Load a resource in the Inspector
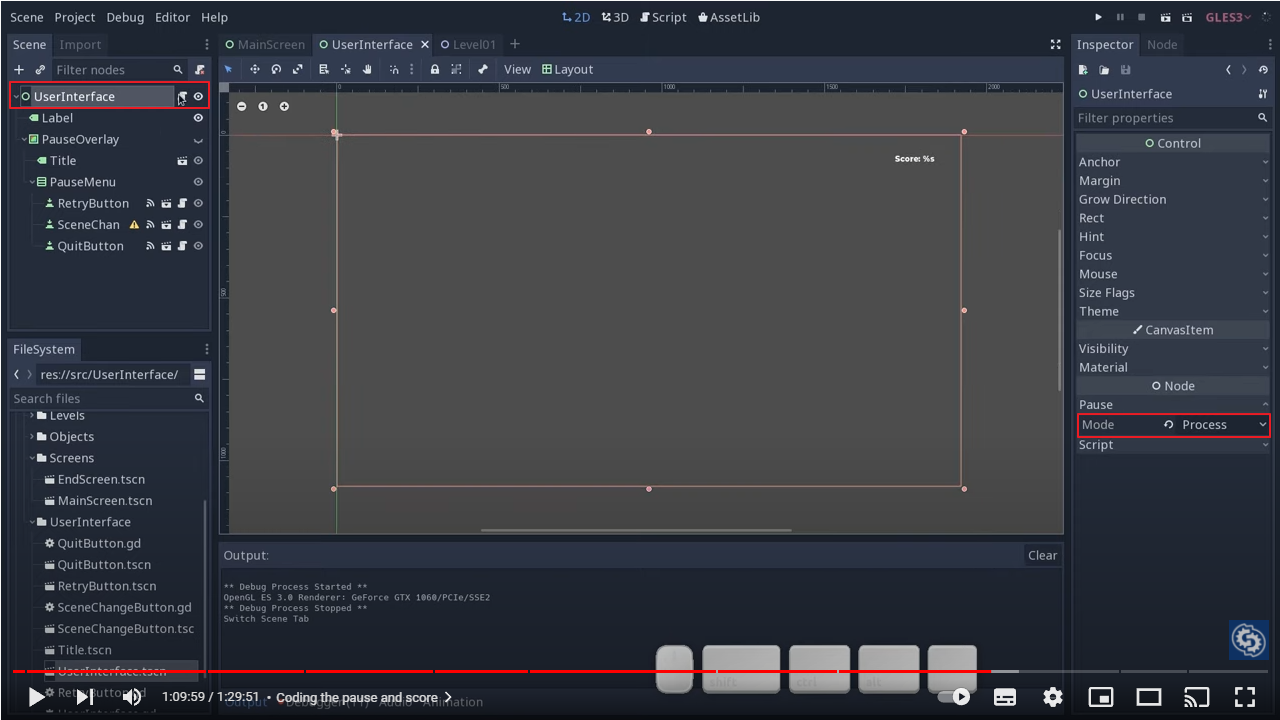Viewport: 1280px width, 720px height. [x=1104, y=70]
